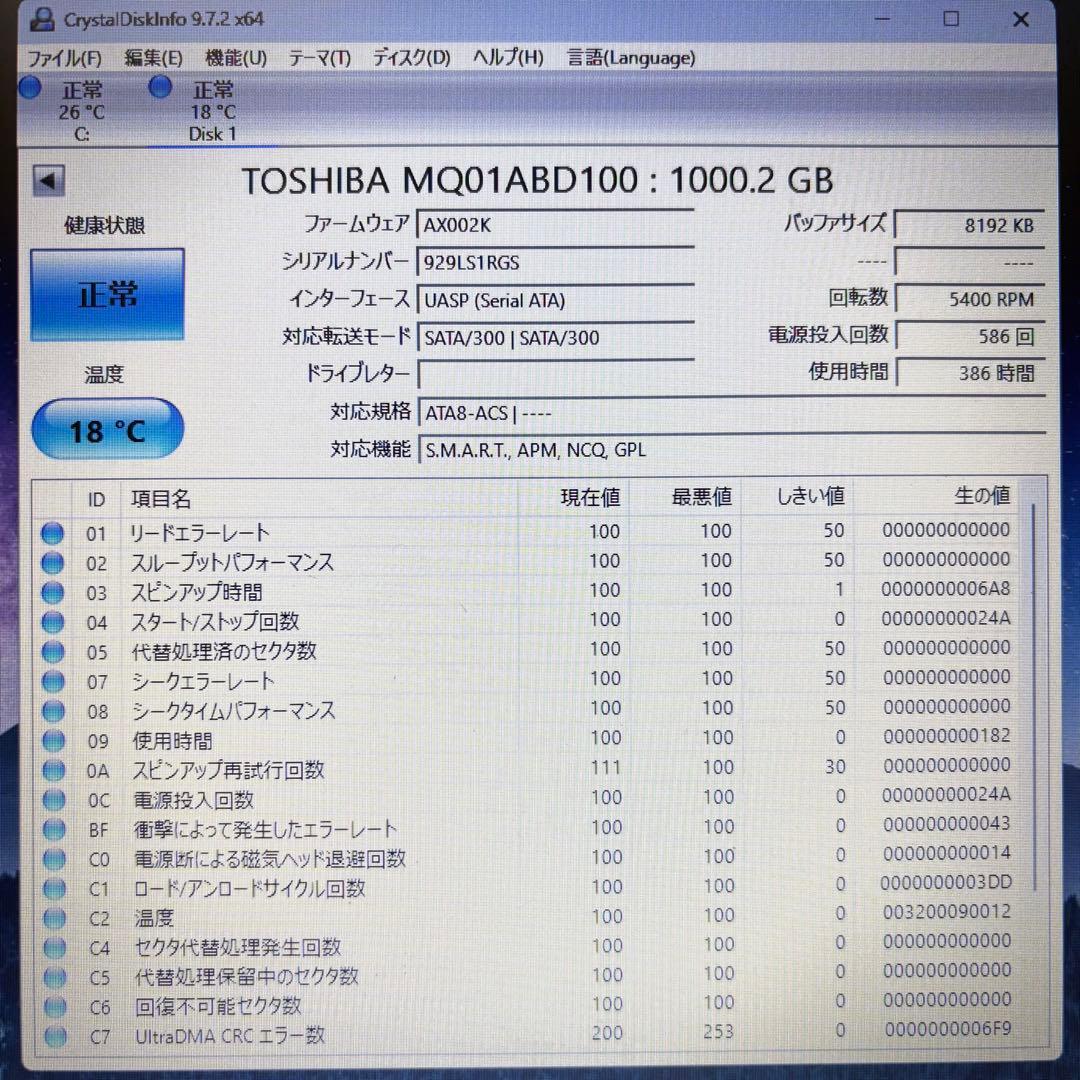Click the status circle next to スピンアップ時間
Screen dimensions: 1080x1080
click(x=52, y=593)
